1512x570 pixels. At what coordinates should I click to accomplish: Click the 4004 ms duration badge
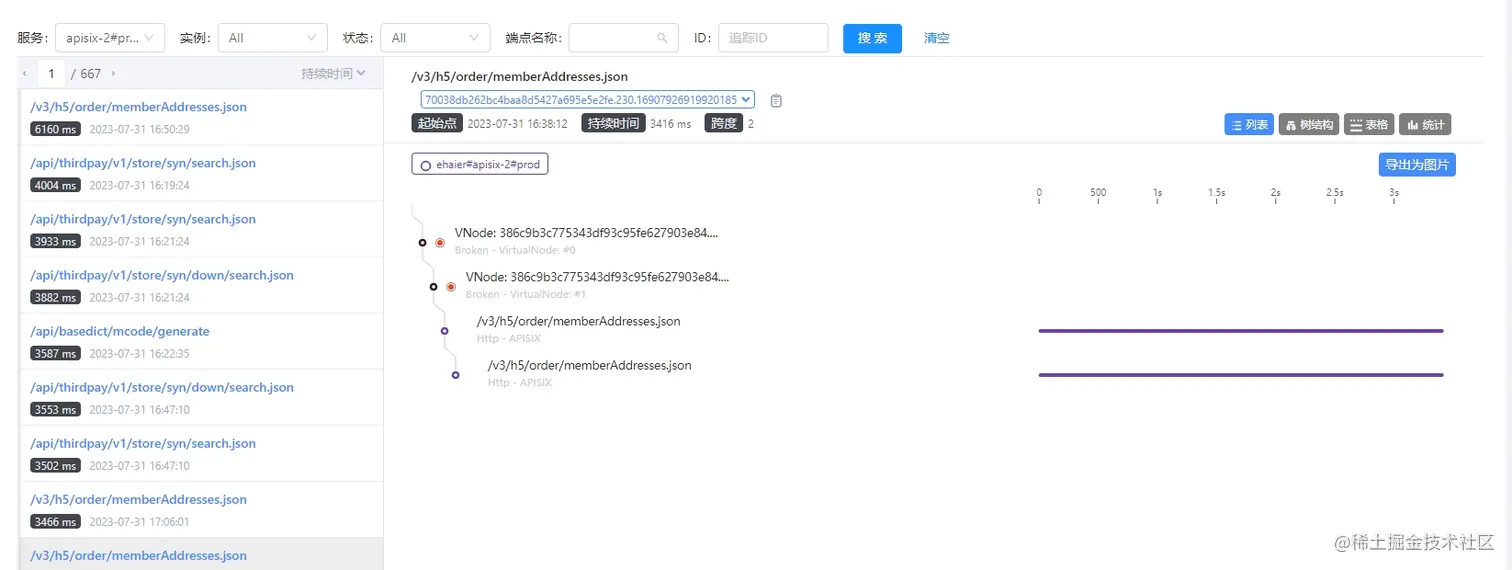coord(55,186)
